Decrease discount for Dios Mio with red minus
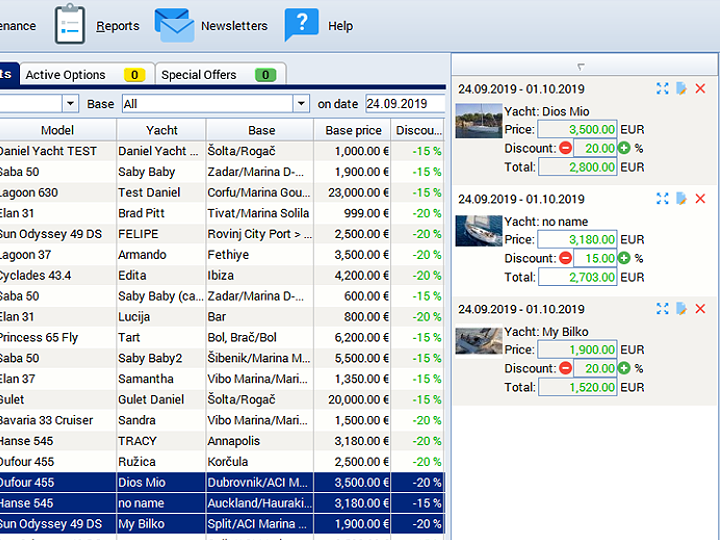Viewport: 720px width, 540px height. (x=565, y=148)
